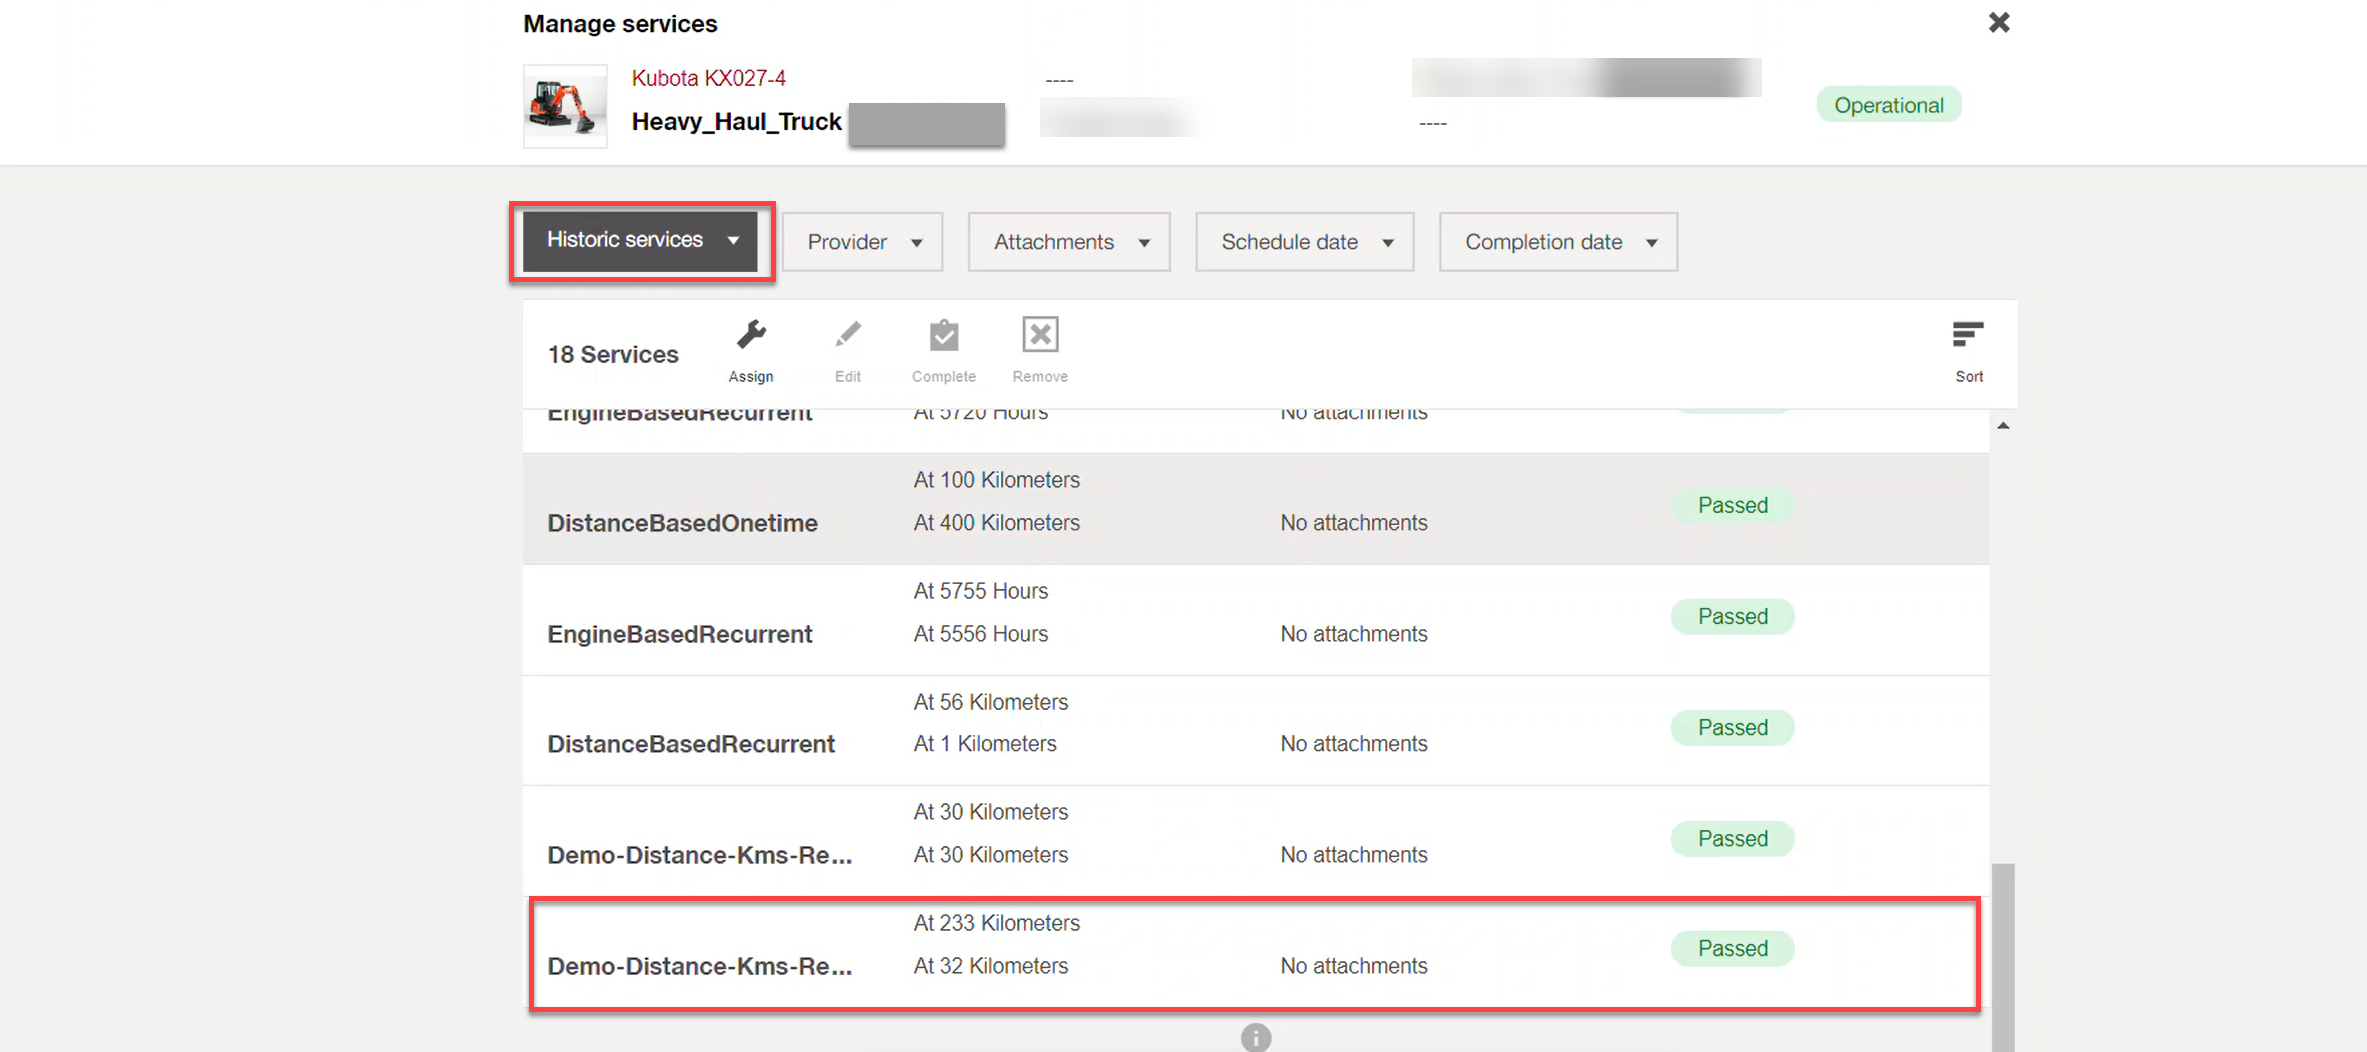Viewport: 2367px width, 1052px height.
Task: Click the Assign wrench icon
Action: 751,336
